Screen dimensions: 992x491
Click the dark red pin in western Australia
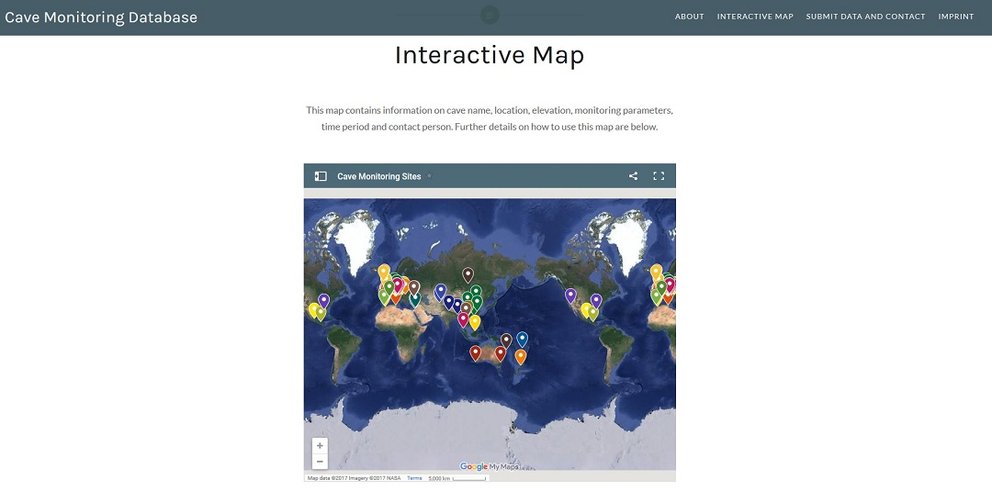(x=476, y=353)
